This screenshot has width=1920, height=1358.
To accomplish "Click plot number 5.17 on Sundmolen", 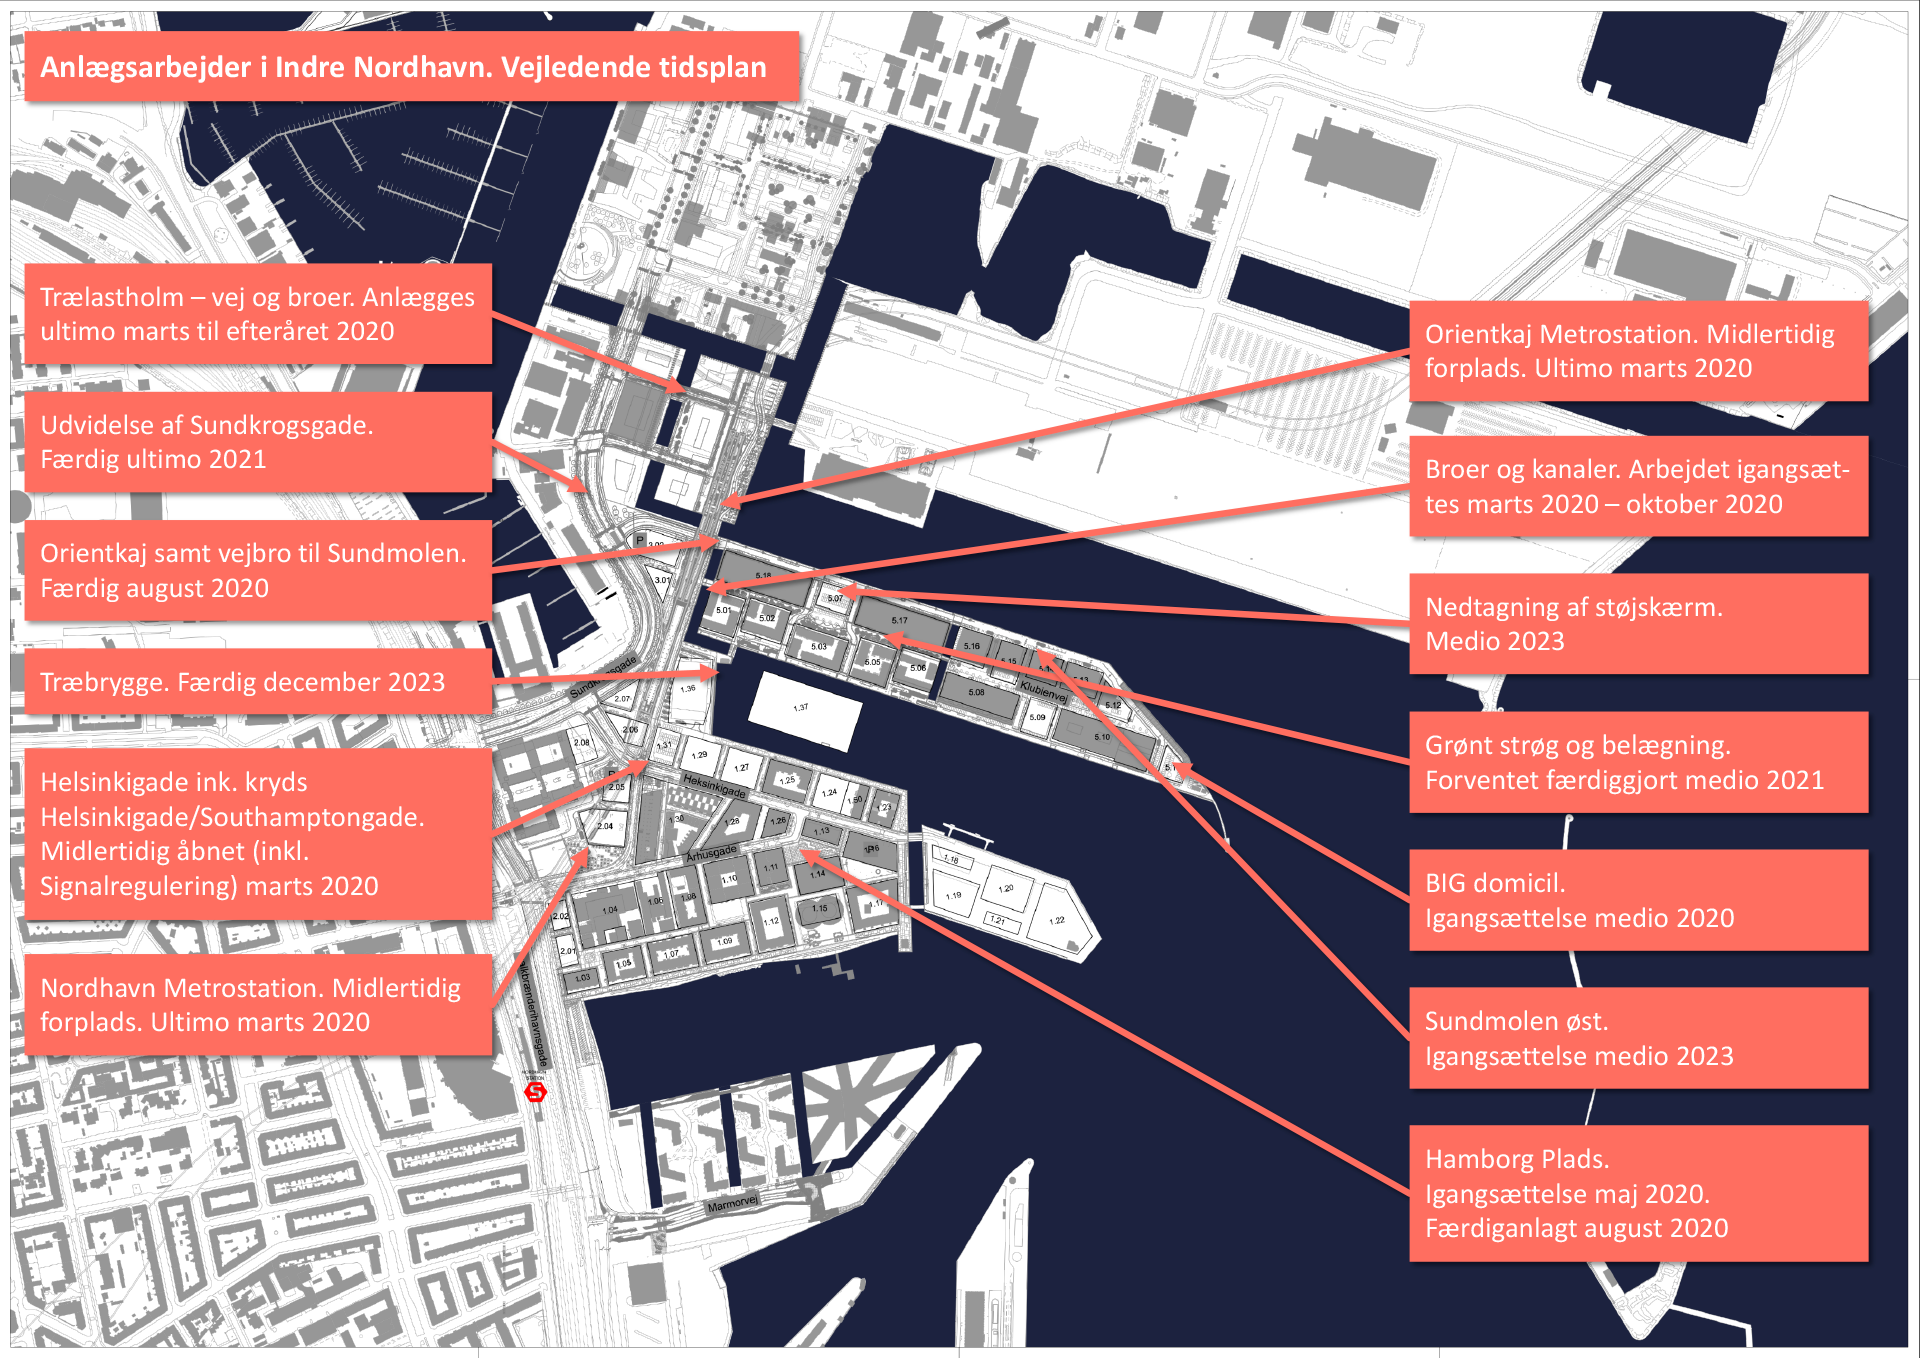I will pyautogui.click(x=899, y=620).
